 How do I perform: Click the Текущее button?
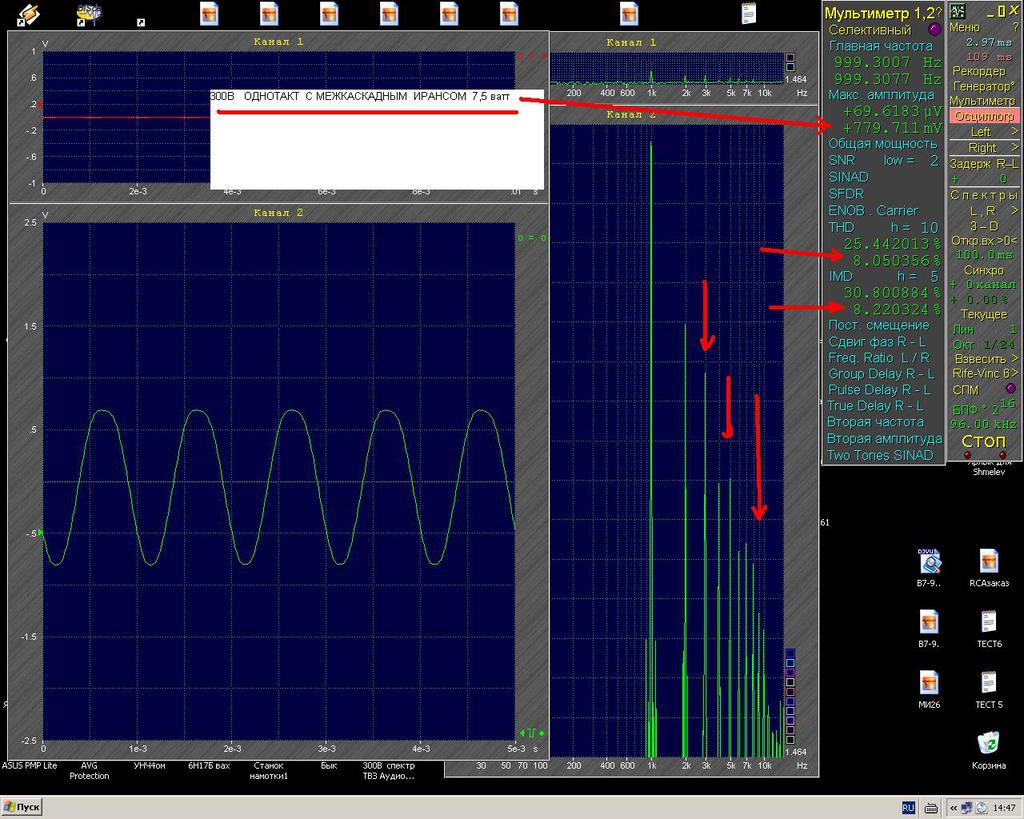point(984,314)
